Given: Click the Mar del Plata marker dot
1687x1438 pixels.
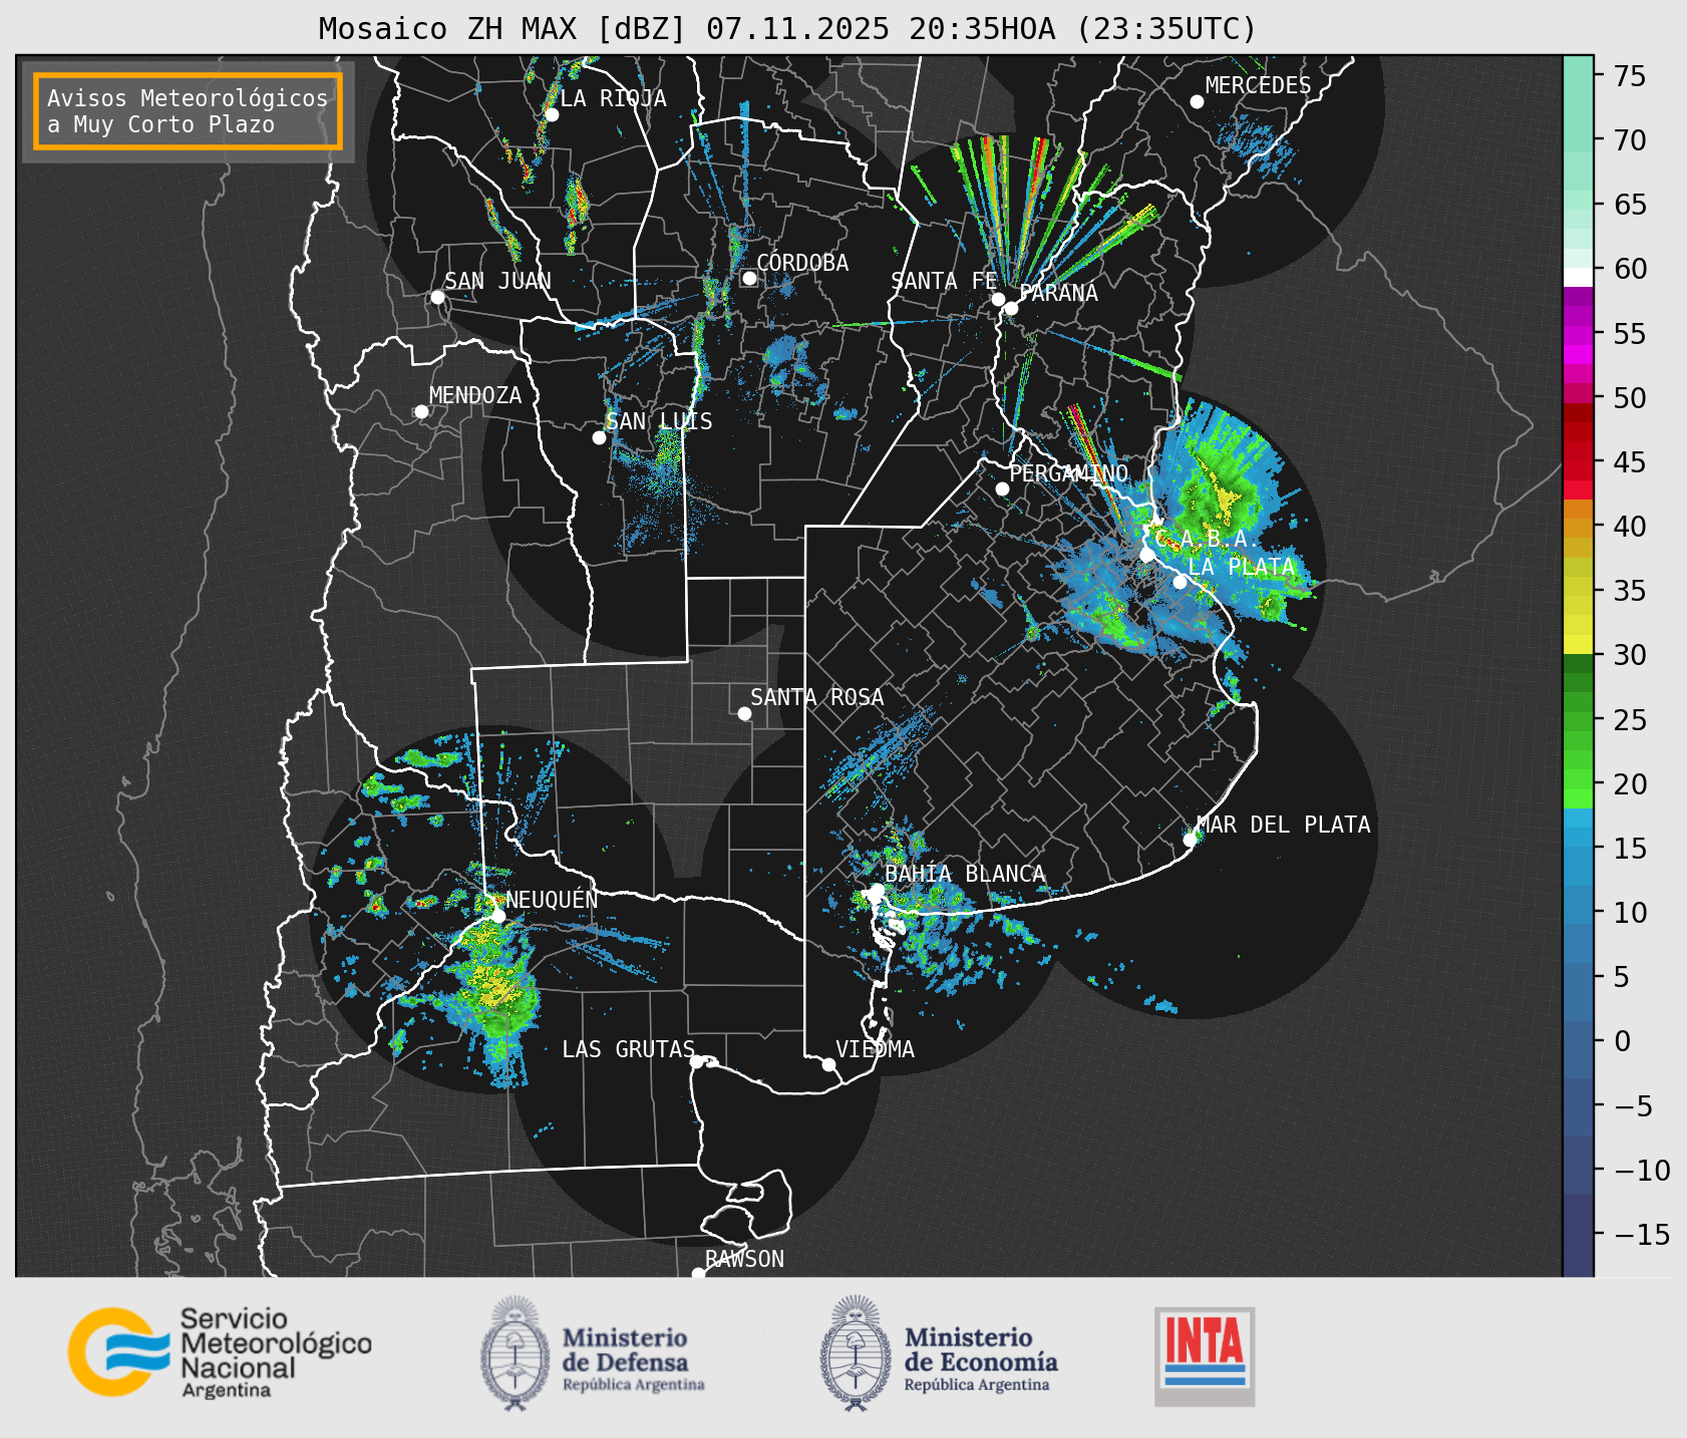Looking at the screenshot, I should click(1190, 839).
